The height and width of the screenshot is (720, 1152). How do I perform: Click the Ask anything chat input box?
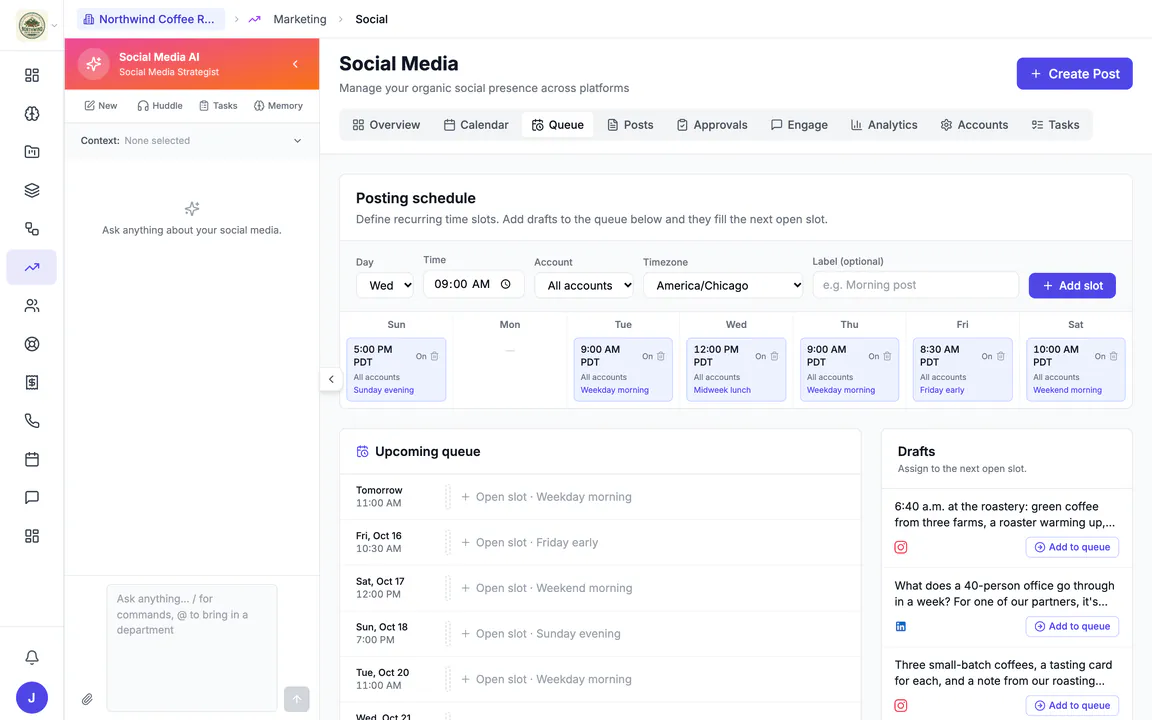coord(192,648)
